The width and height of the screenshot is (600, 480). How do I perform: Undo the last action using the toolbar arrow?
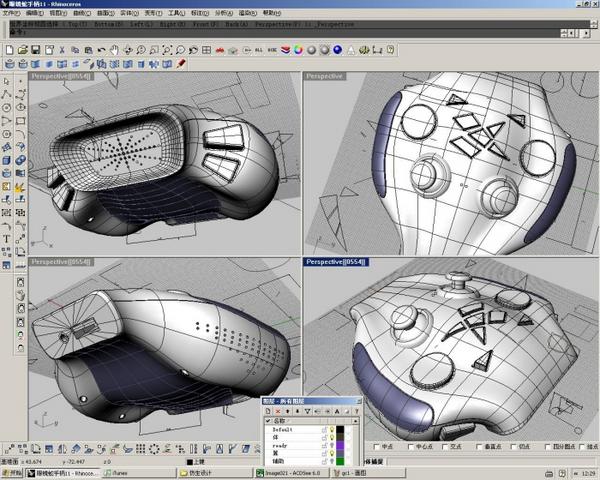101,50
